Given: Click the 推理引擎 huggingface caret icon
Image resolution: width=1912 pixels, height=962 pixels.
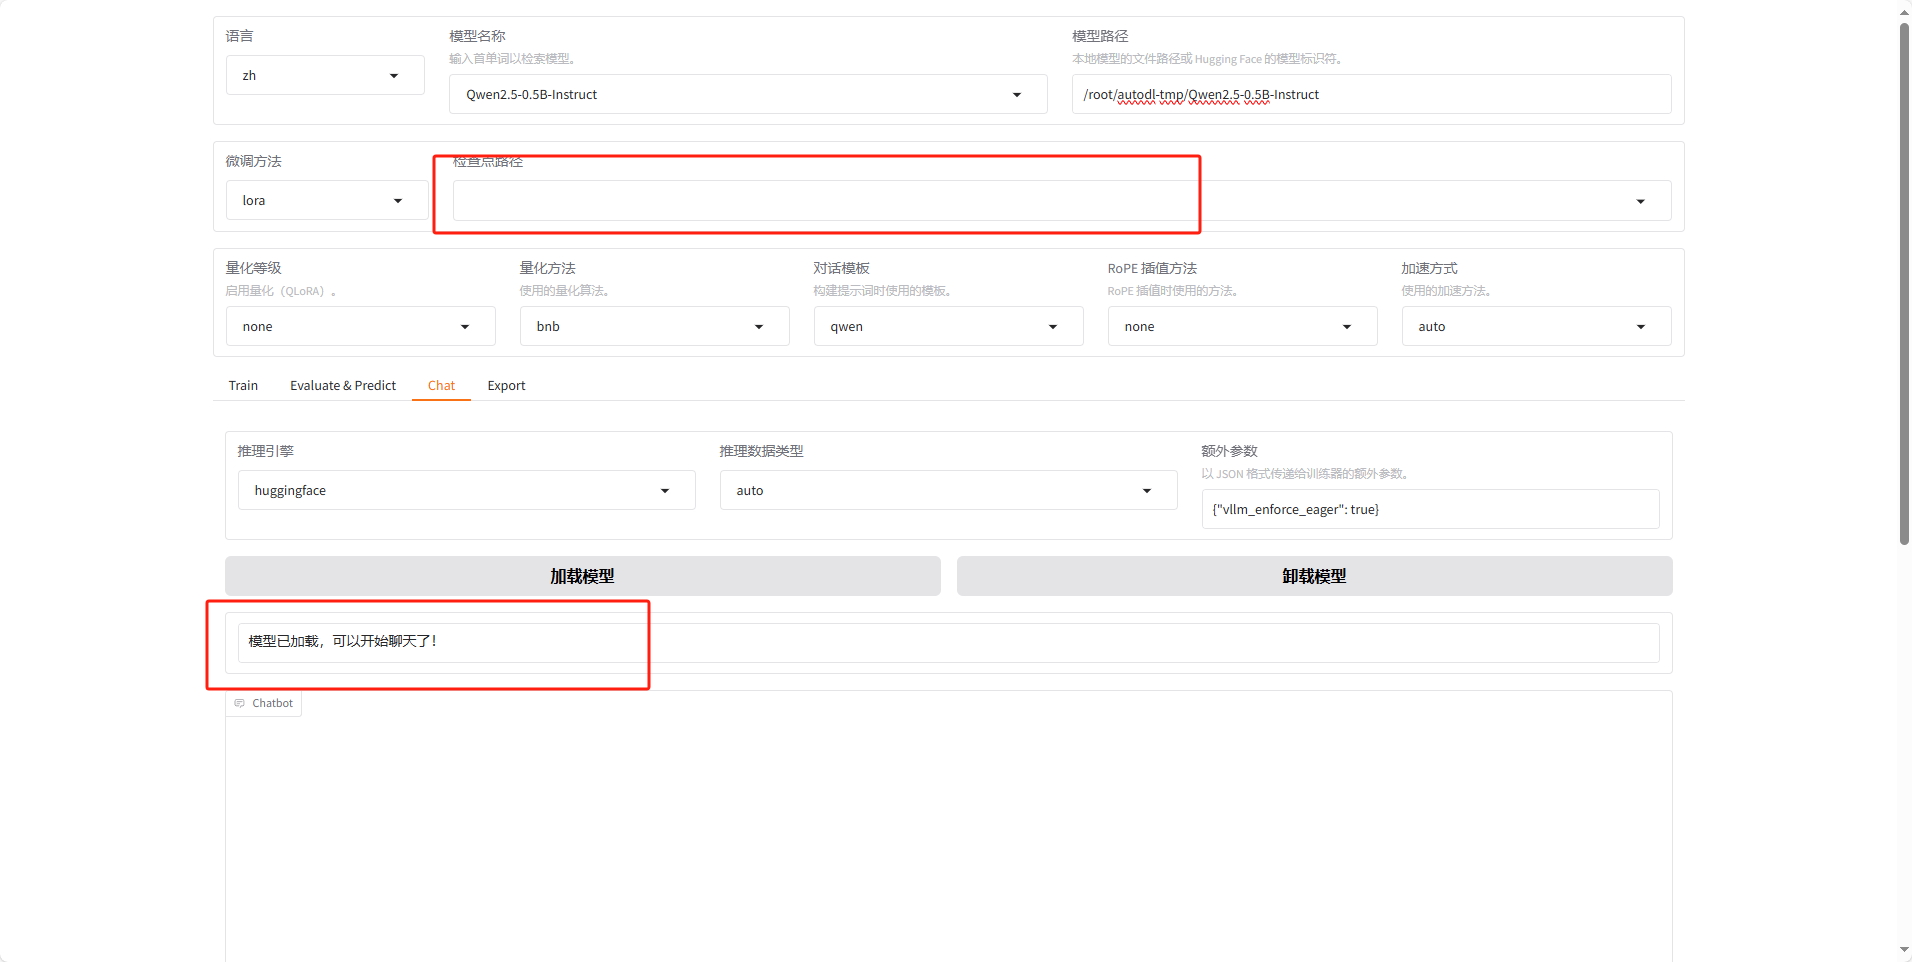Looking at the screenshot, I should point(665,492).
